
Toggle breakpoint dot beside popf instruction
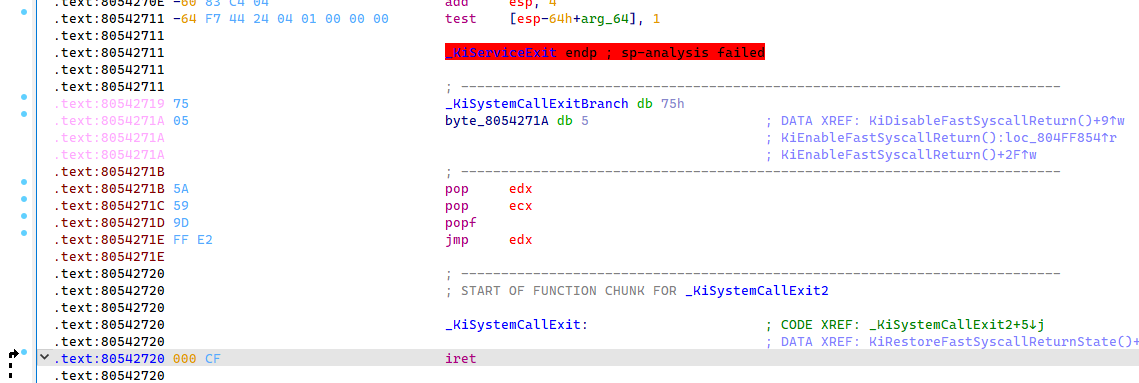[24, 216]
